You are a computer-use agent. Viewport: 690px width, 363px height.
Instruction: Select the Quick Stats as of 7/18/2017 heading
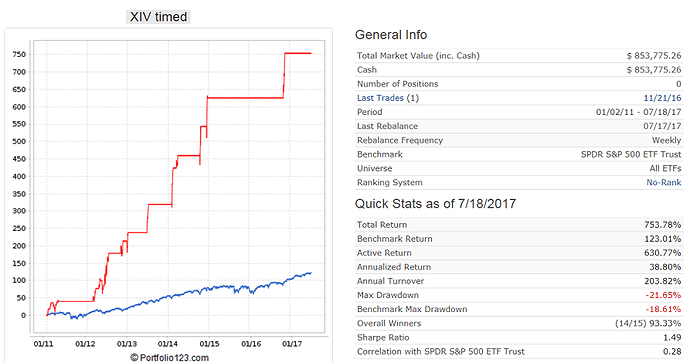pos(435,203)
